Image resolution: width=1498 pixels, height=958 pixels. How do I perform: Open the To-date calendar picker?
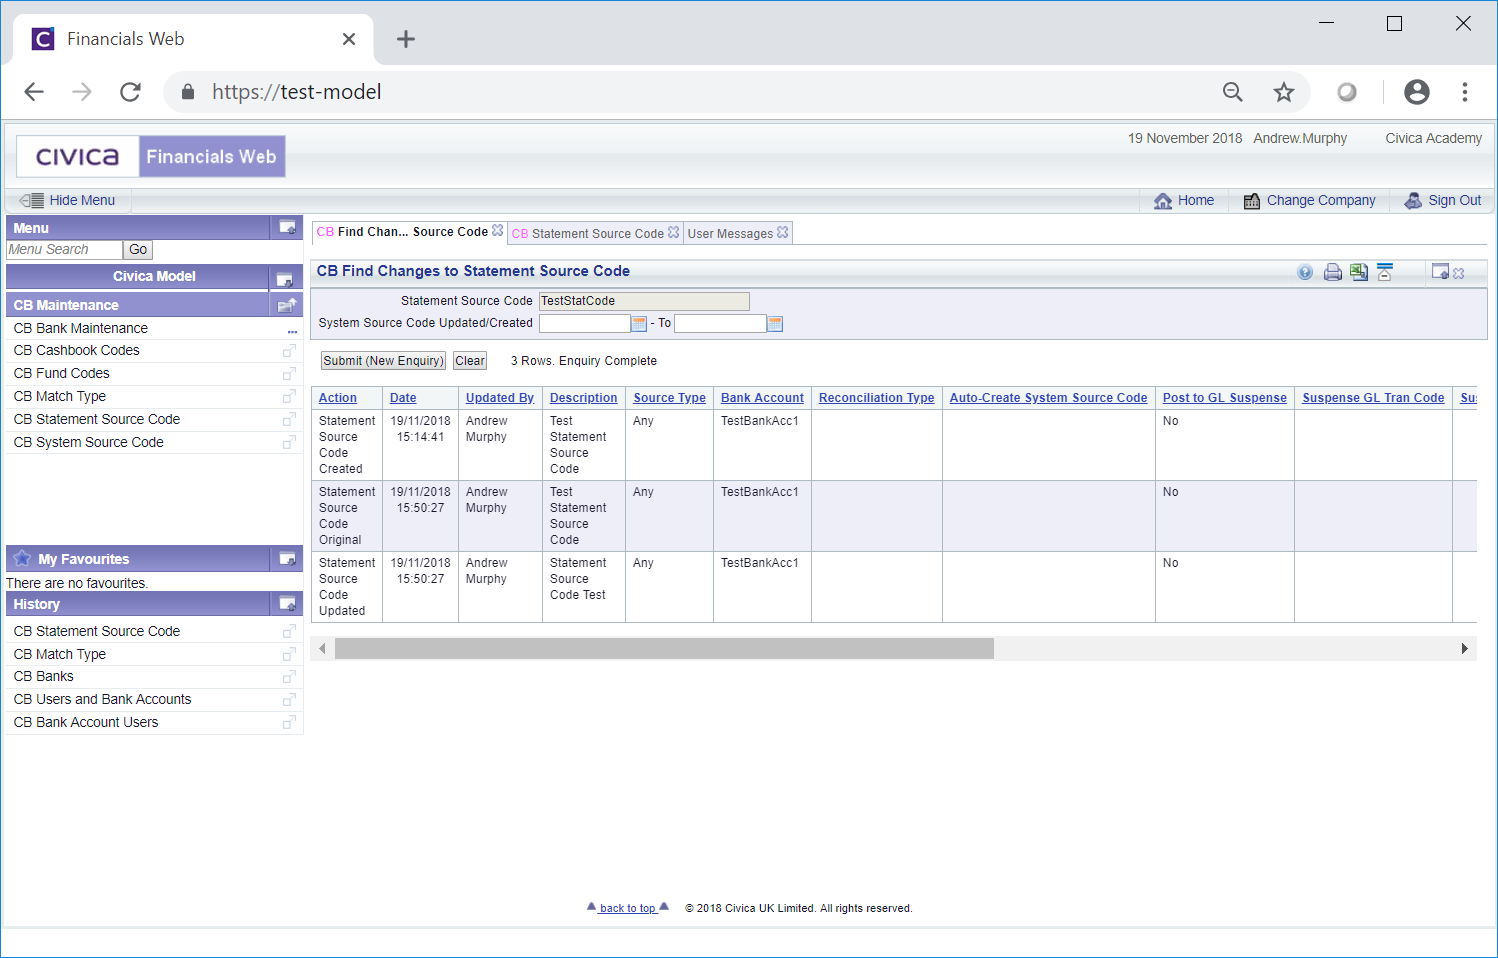[x=775, y=323]
